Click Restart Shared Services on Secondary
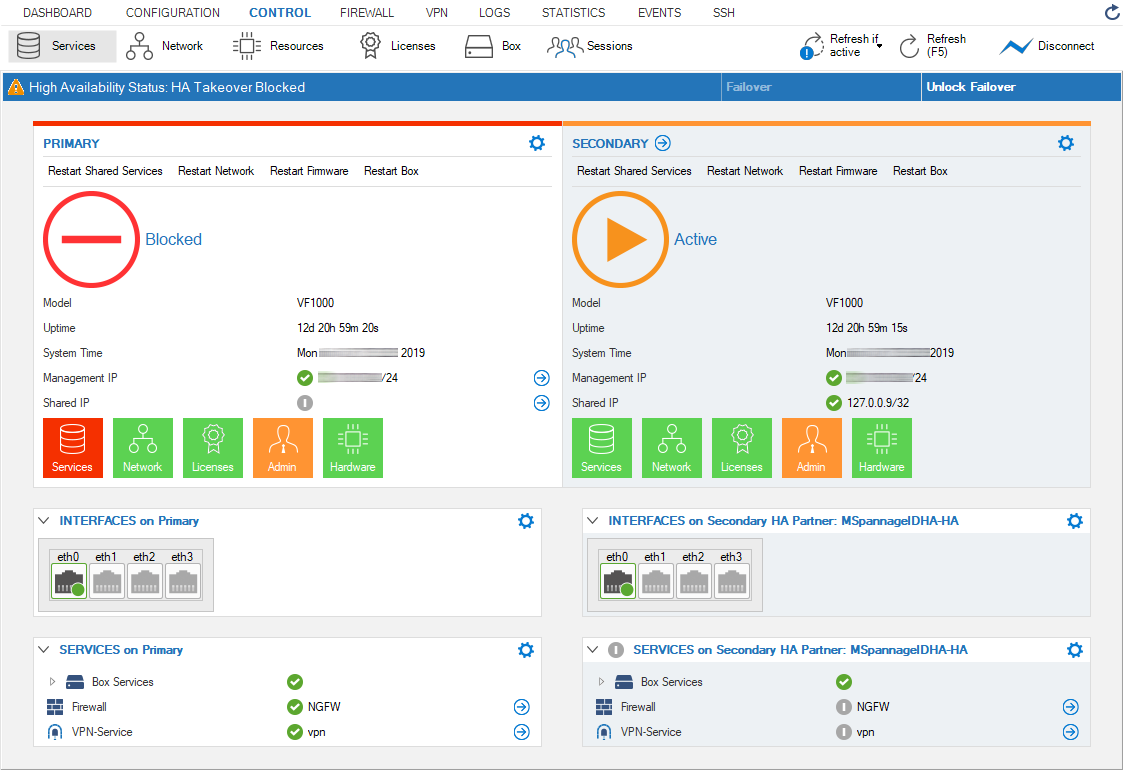The width and height of the screenshot is (1123, 770). click(634, 171)
